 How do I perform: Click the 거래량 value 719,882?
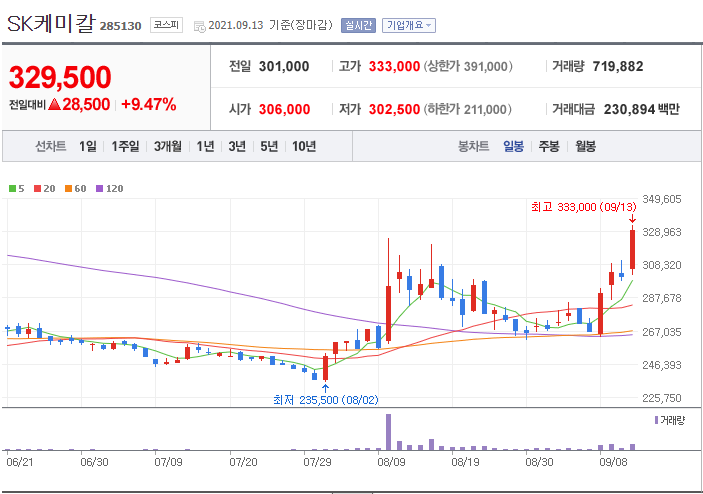pyautogui.click(x=618, y=66)
